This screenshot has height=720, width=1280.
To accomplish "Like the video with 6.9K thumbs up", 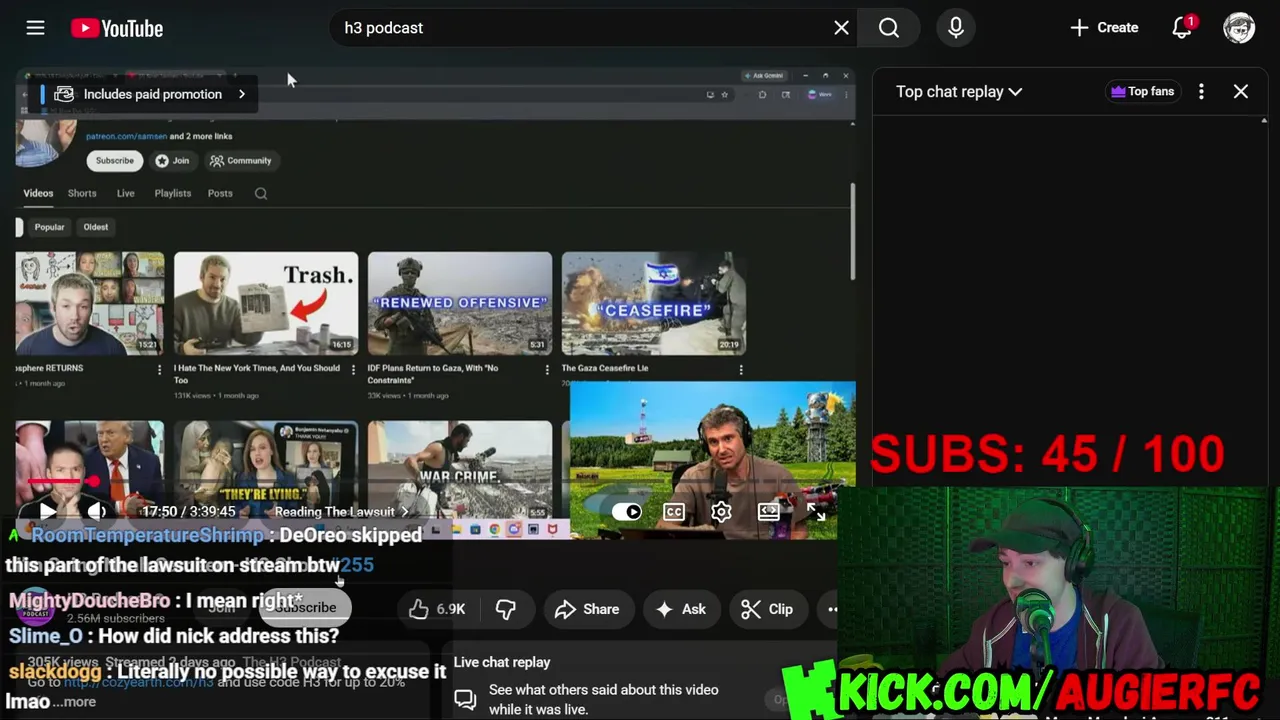I will pos(436,609).
